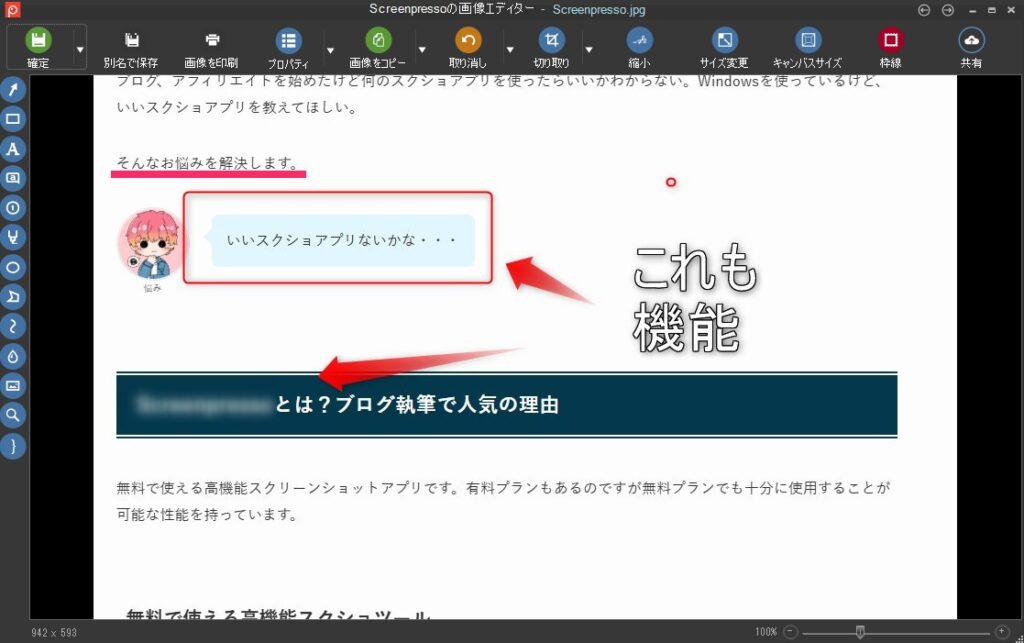Expand the dropdown arrow beside 確定
Screen dimensions: 1024x643
(x=80, y=48)
